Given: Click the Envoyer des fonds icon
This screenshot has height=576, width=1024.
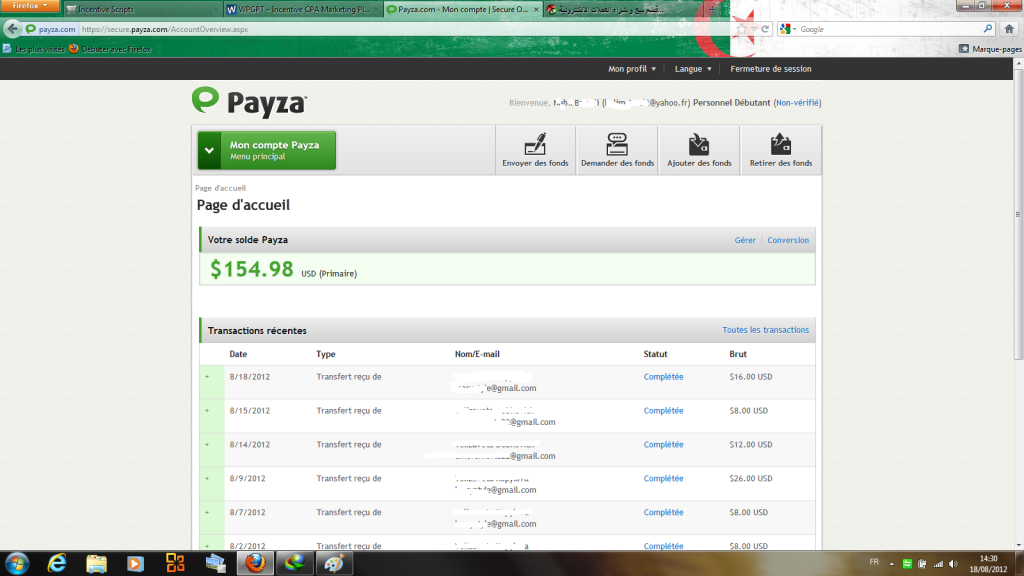Looking at the screenshot, I should pos(535,144).
